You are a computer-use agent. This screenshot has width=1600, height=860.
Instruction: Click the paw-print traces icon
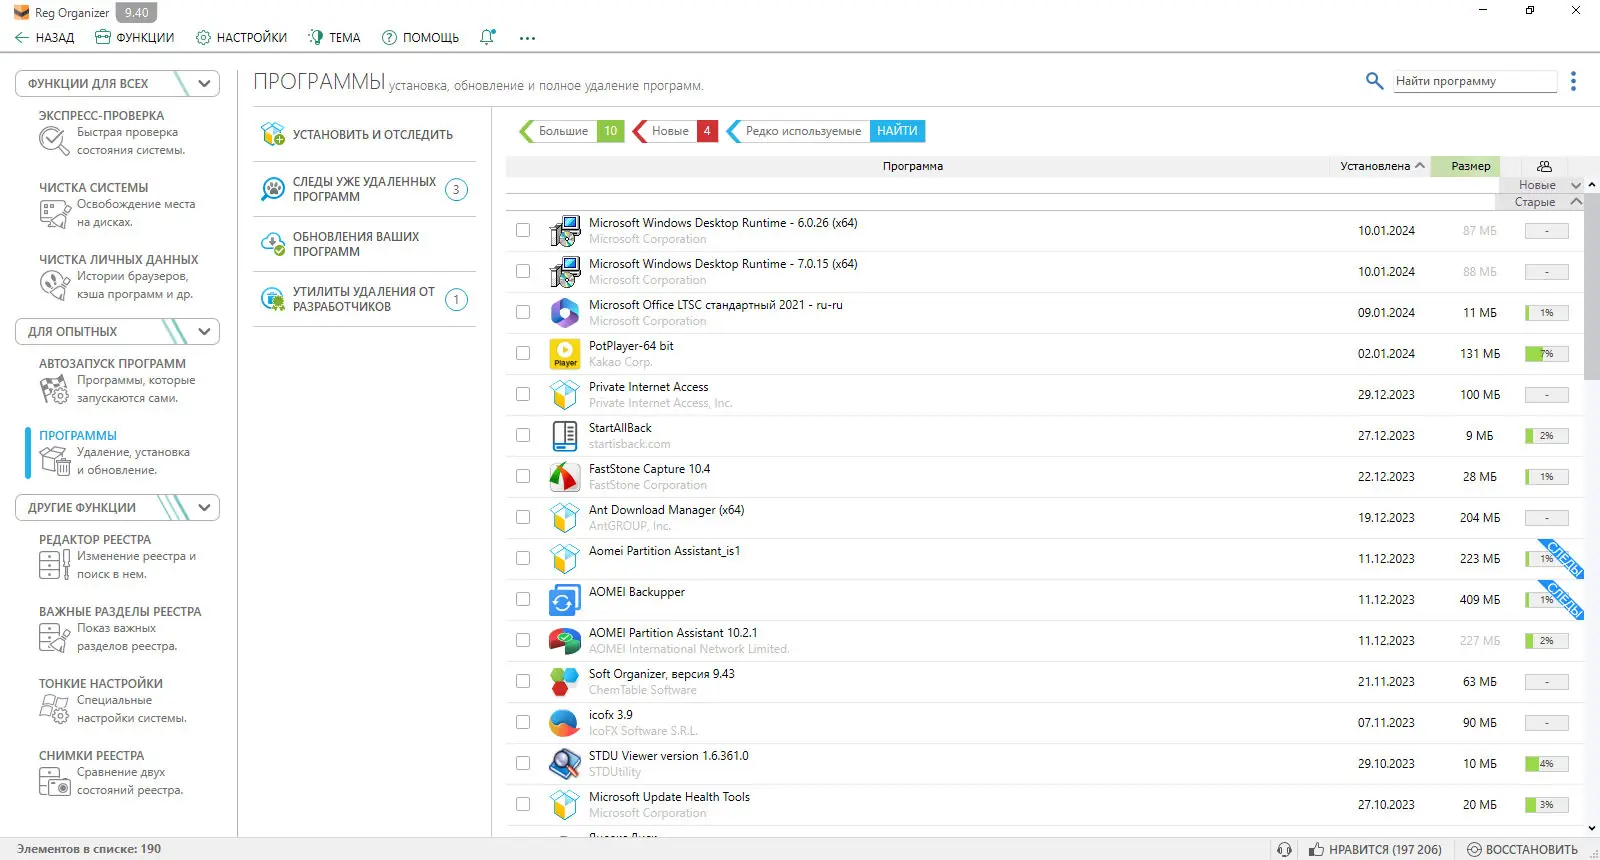273,189
